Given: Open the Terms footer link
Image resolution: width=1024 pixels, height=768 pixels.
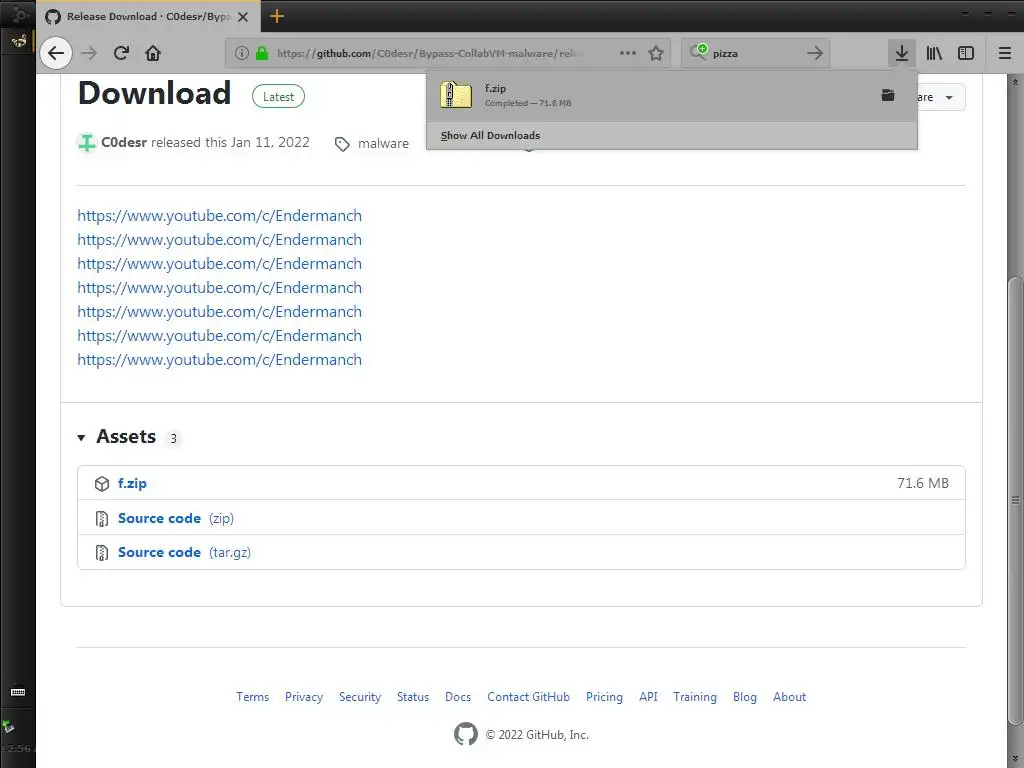Looking at the screenshot, I should click(x=253, y=697).
